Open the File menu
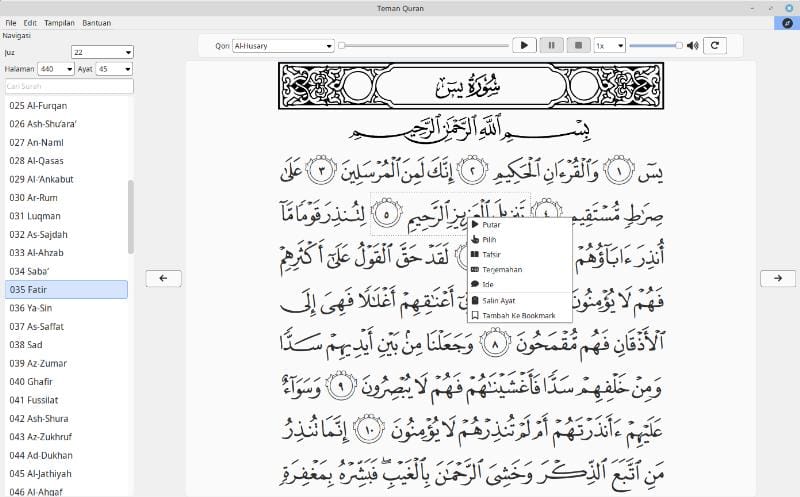 click(x=11, y=23)
